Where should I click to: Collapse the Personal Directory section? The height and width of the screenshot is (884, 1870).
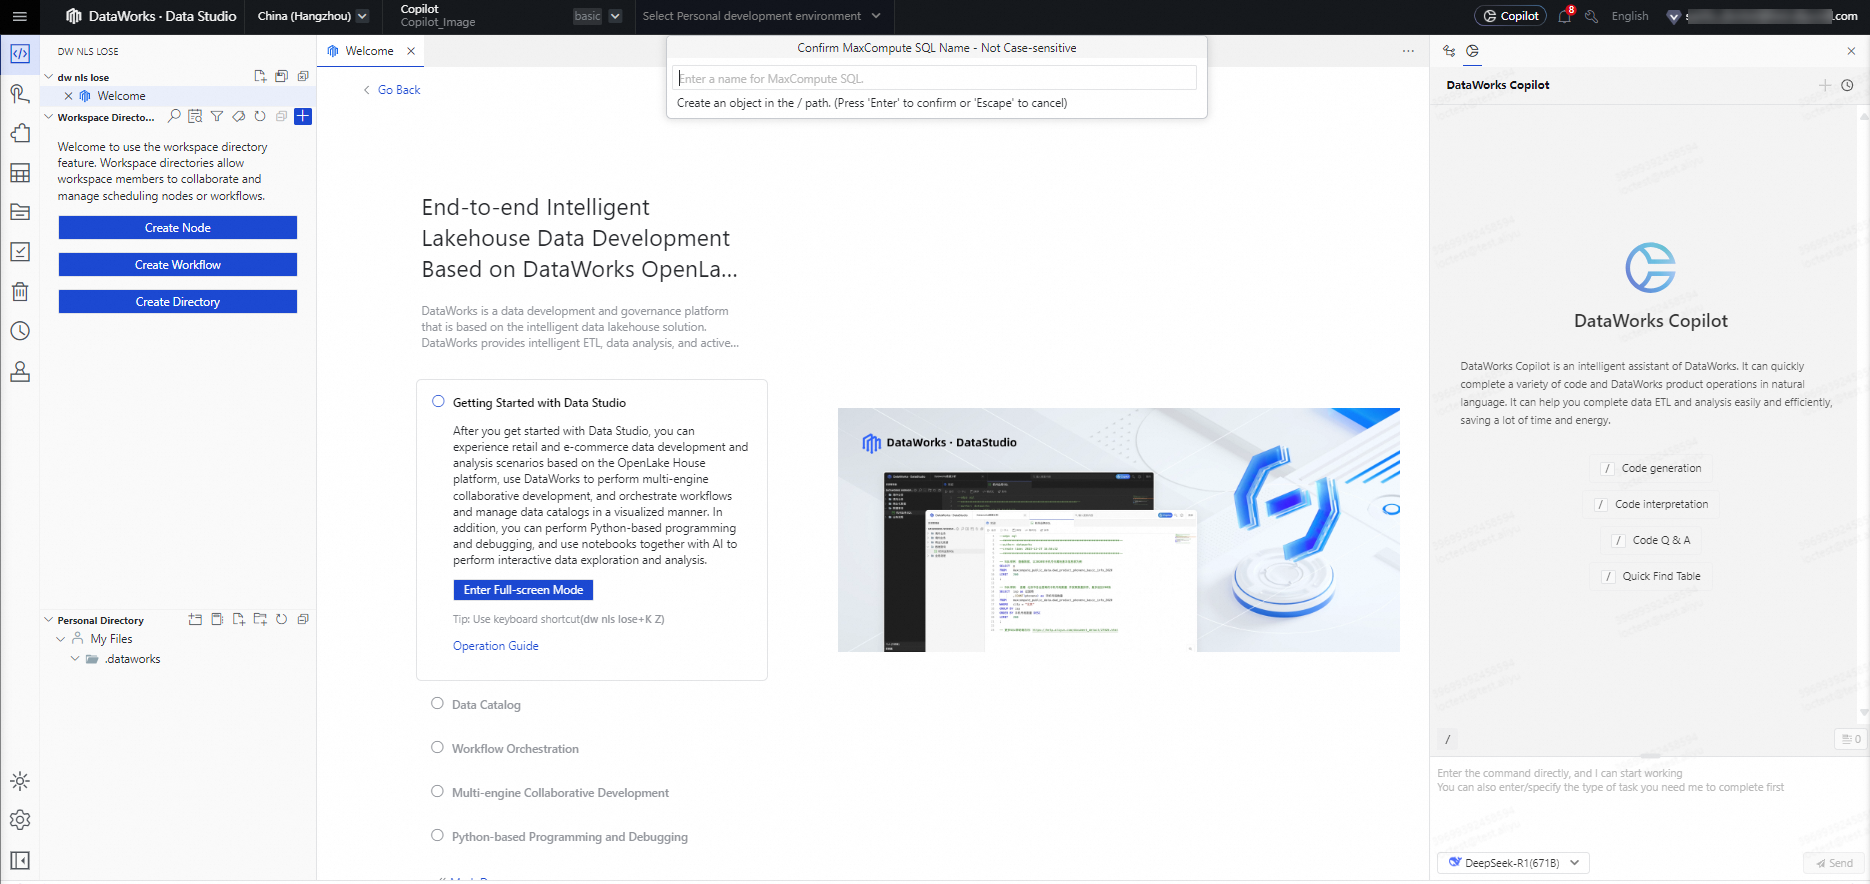pos(48,620)
